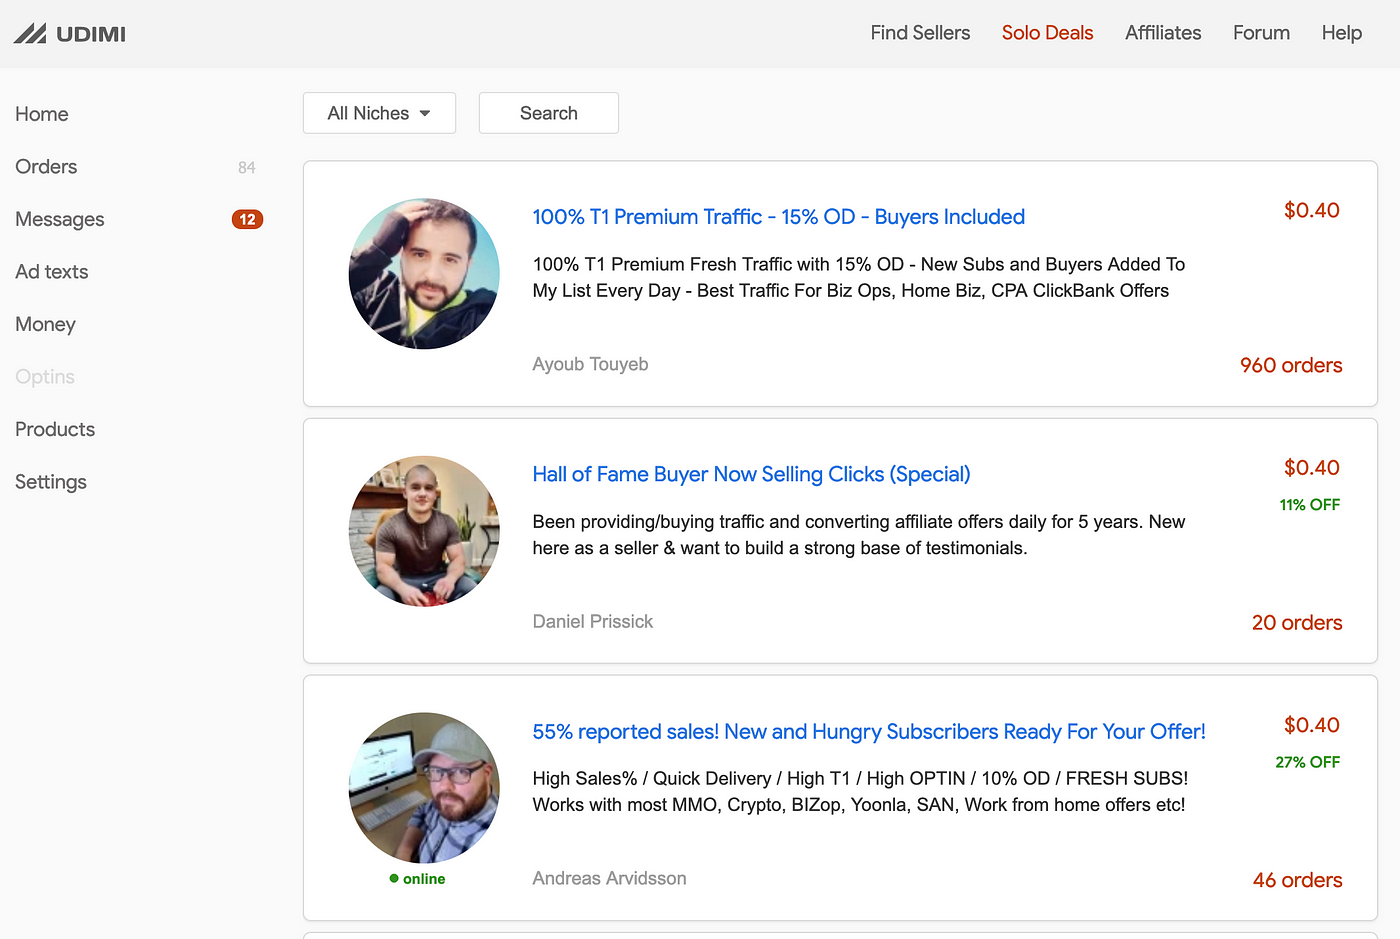Click the Search button

coord(549,113)
